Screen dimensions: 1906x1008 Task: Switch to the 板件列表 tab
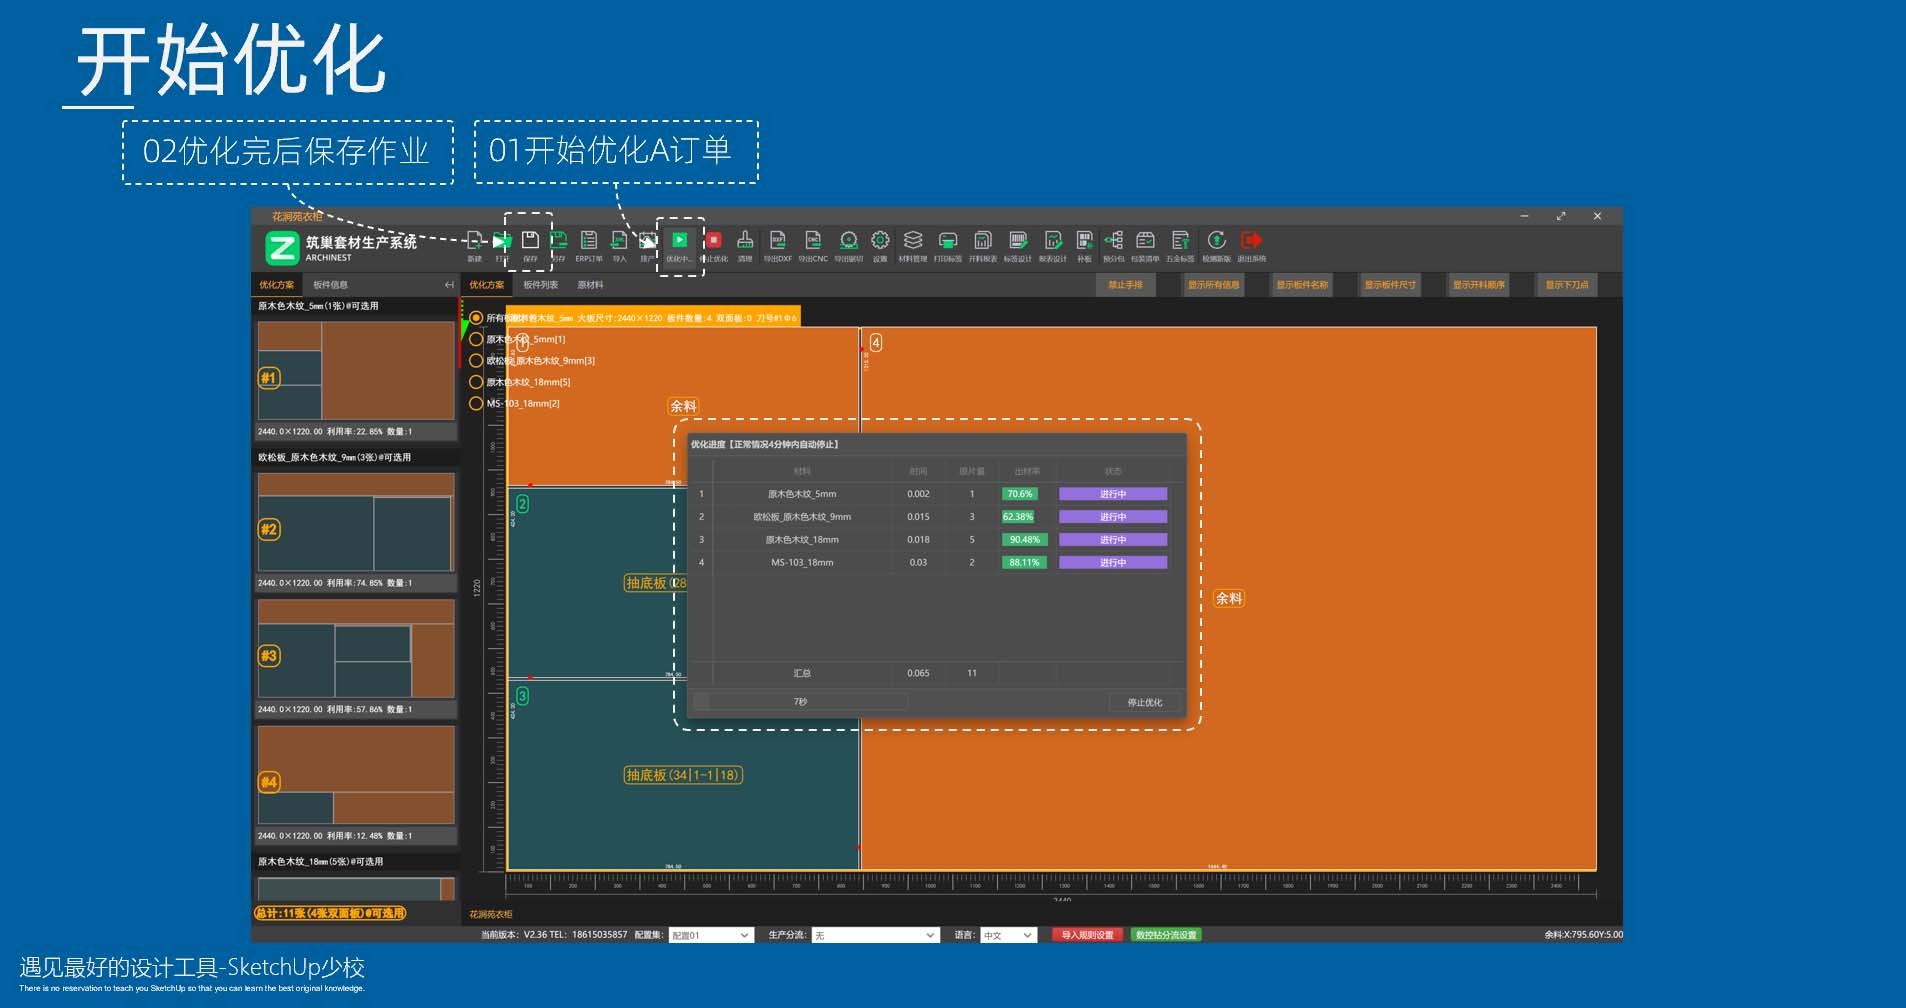541,285
